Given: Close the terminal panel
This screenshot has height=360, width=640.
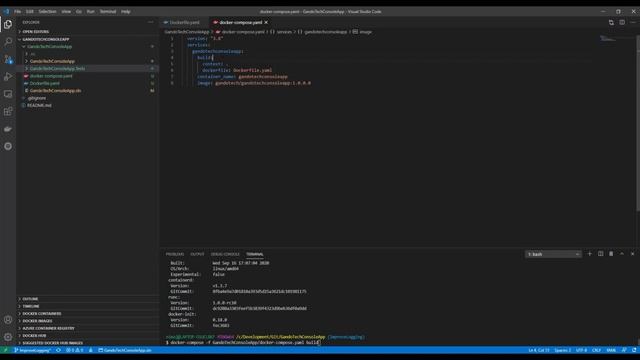Looking at the screenshot, I should [x=632, y=254].
